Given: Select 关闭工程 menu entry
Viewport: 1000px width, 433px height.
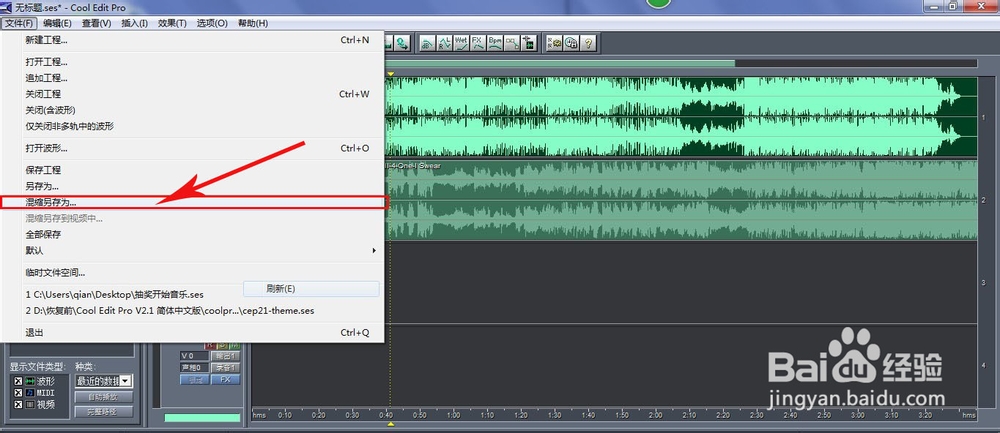Looking at the screenshot, I should [x=193, y=94].
